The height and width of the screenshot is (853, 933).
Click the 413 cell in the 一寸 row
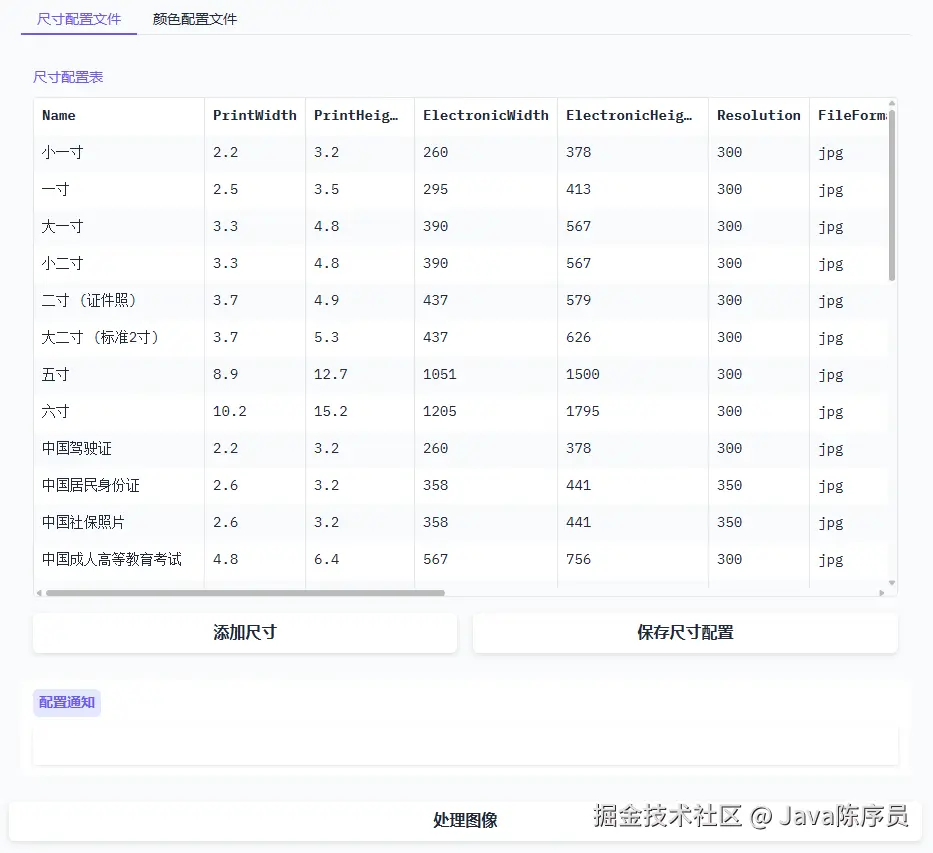[633, 190]
